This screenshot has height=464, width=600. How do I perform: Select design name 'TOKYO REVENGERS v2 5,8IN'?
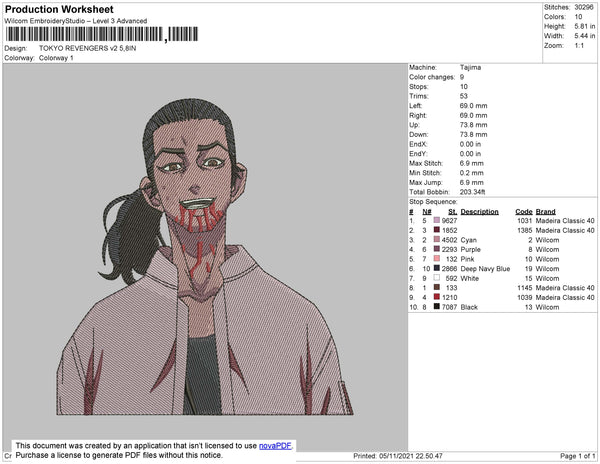pos(88,48)
